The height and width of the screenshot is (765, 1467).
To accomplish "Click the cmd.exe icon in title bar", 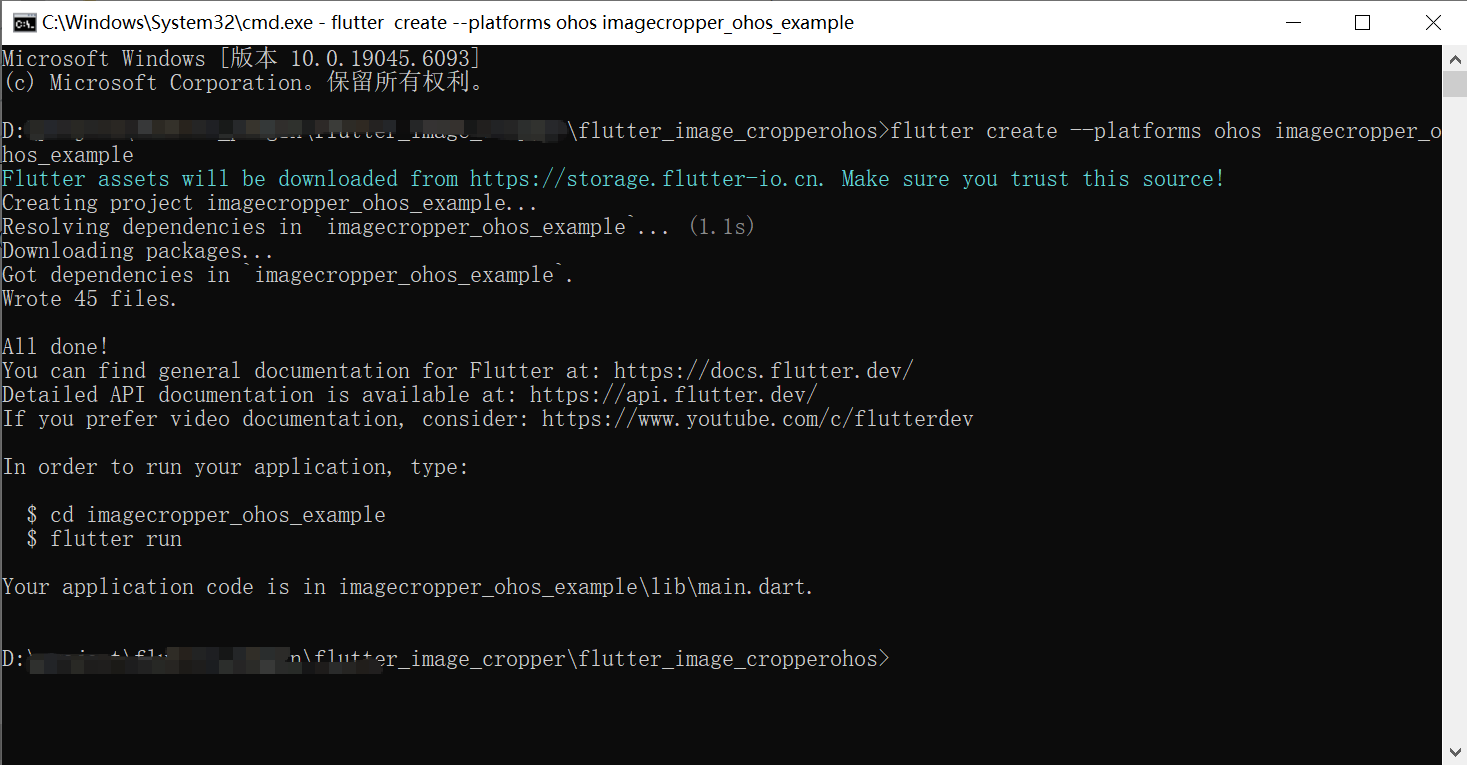I will point(23,22).
